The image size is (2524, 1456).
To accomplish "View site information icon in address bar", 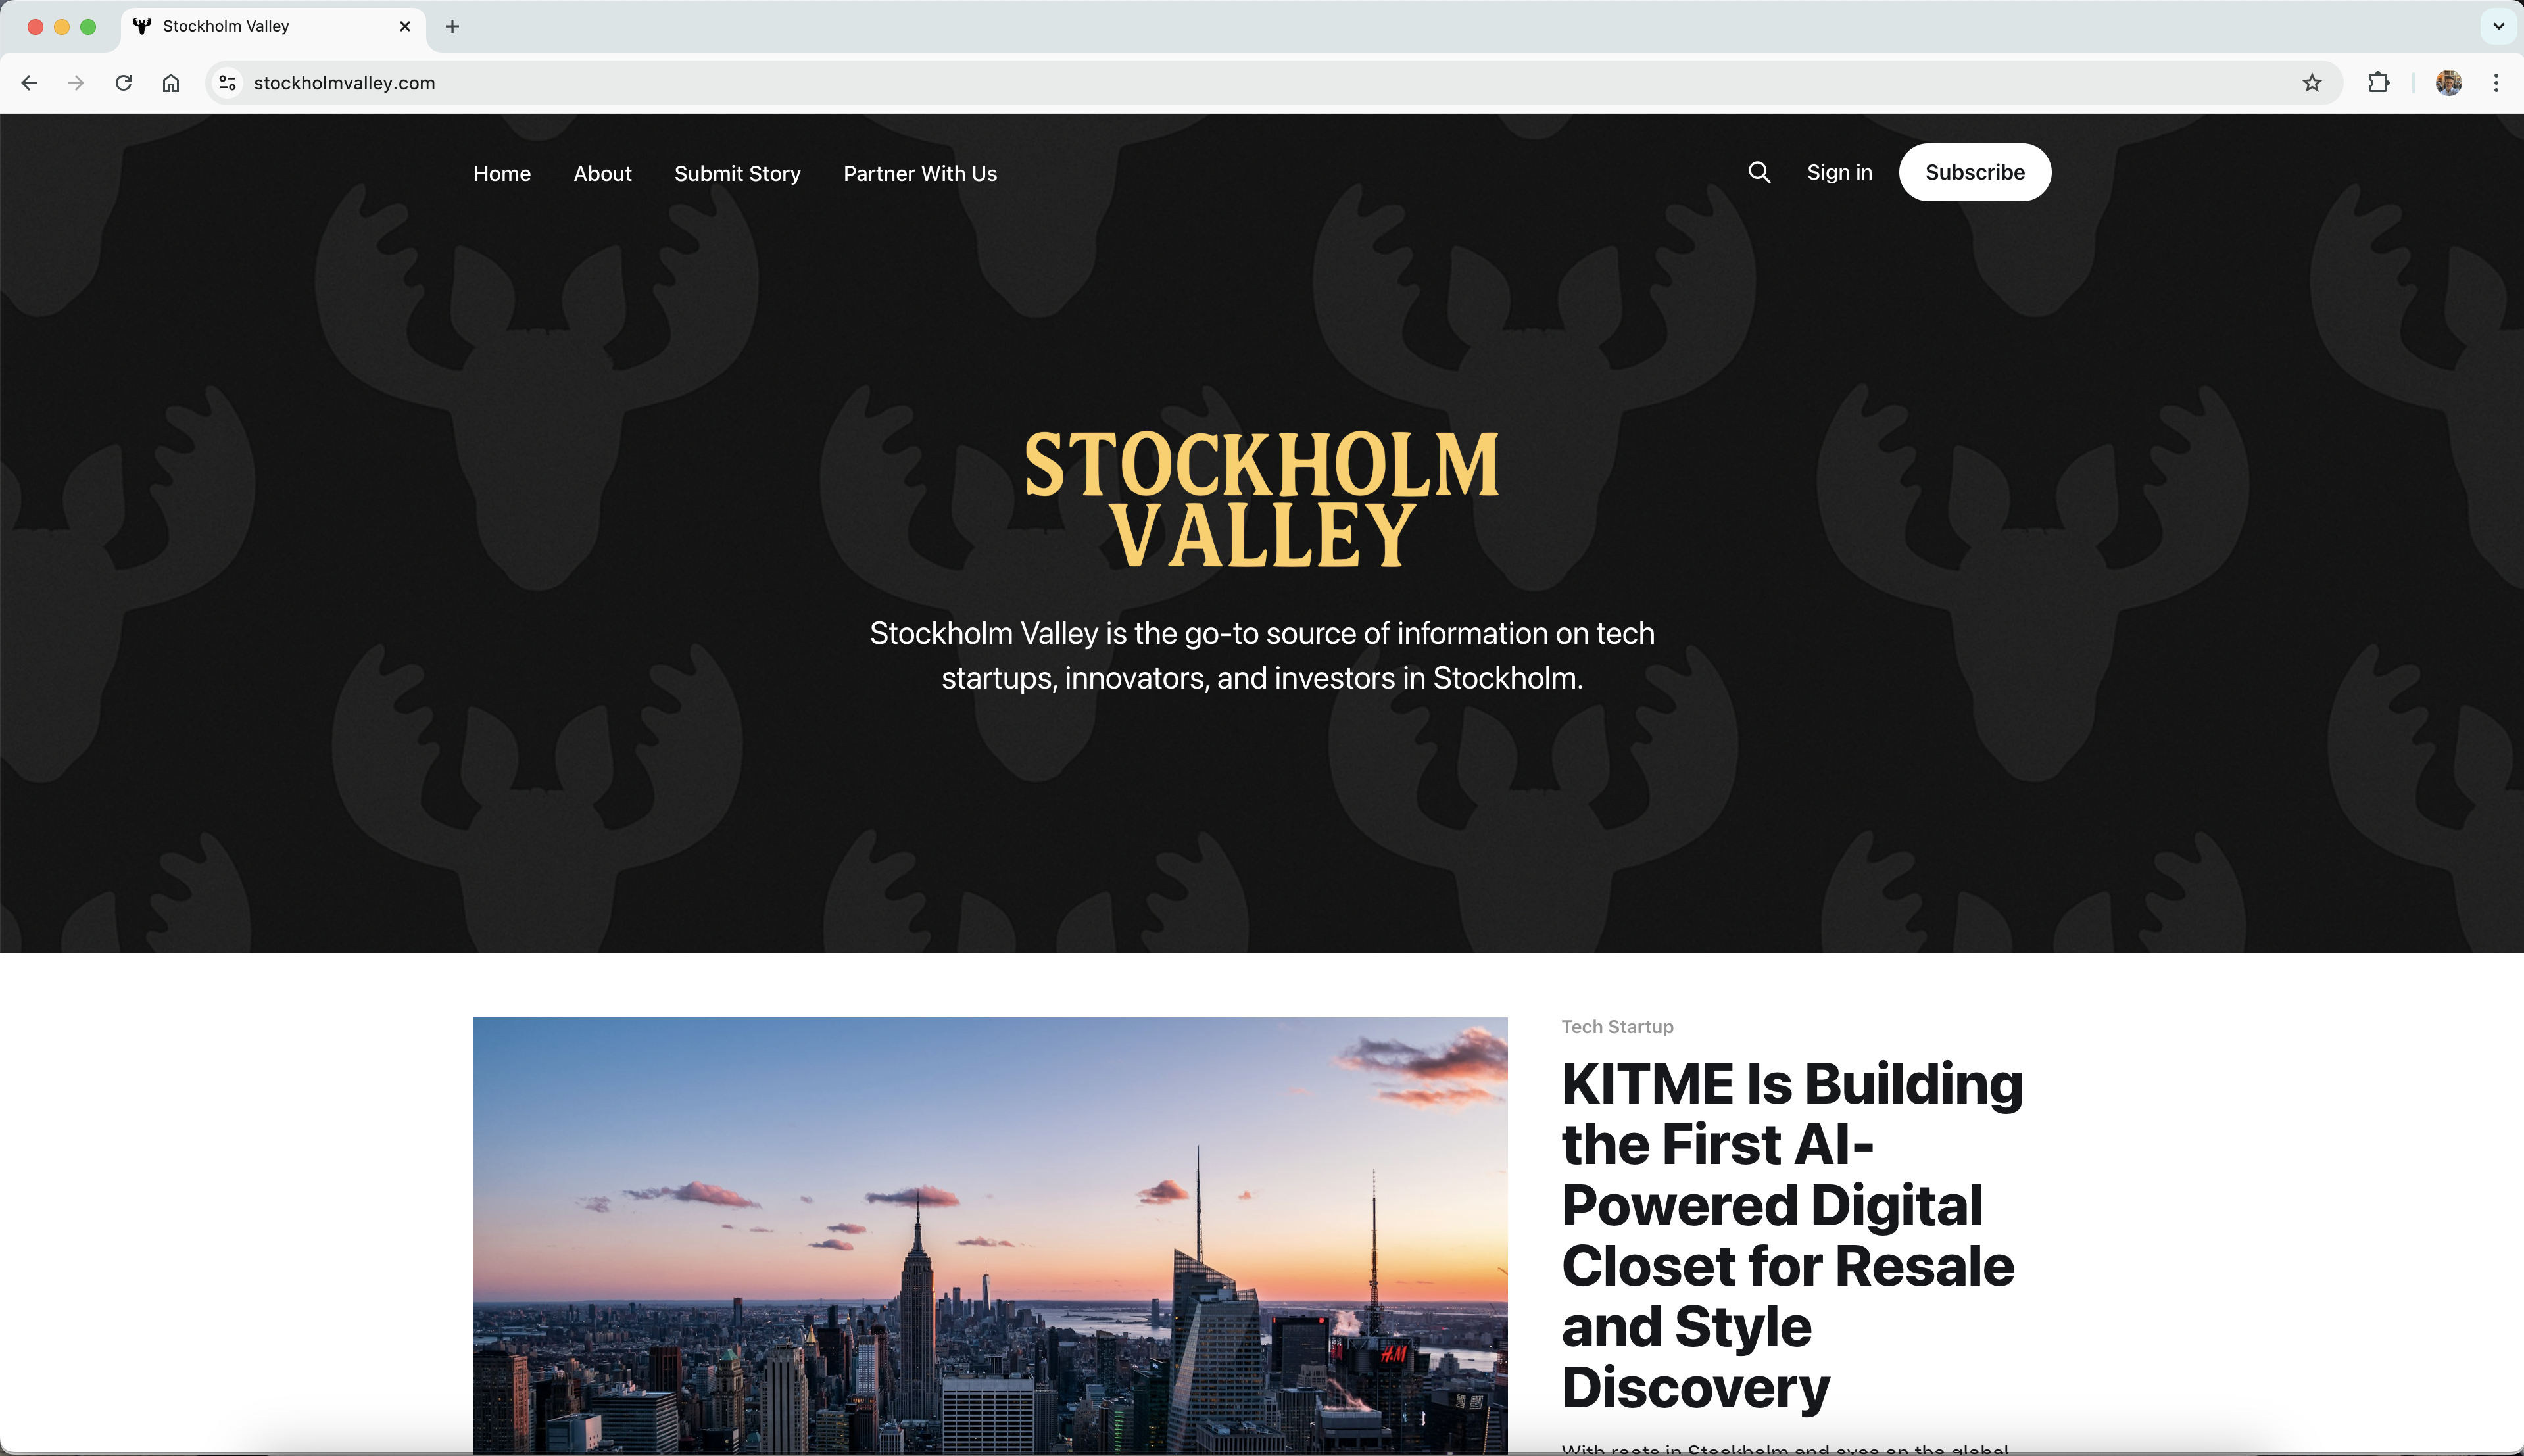I will coord(228,83).
